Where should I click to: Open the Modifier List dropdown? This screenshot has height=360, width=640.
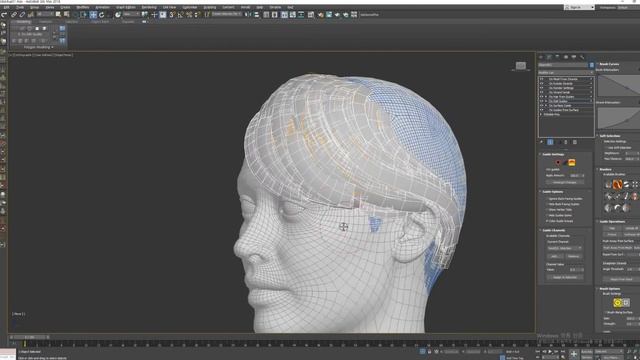tap(566, 73)
